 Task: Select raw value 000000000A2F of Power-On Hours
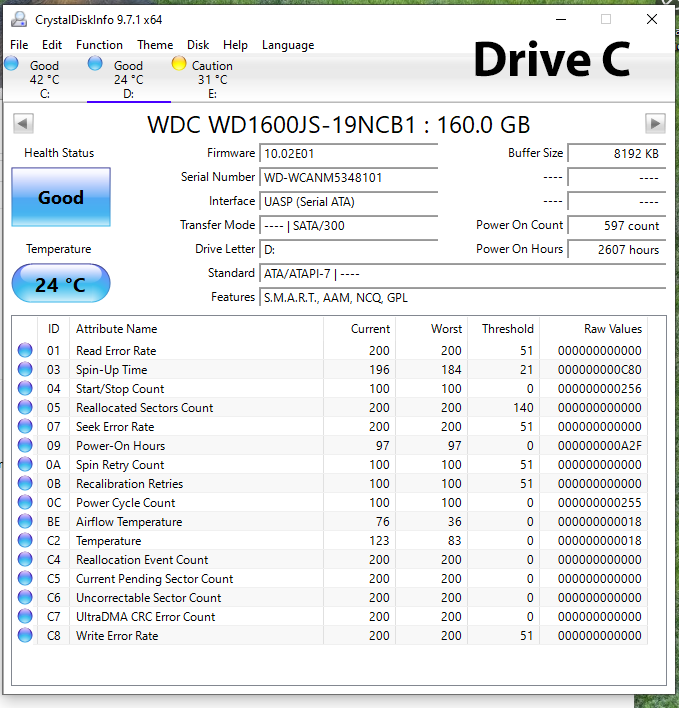click(600, 446)
